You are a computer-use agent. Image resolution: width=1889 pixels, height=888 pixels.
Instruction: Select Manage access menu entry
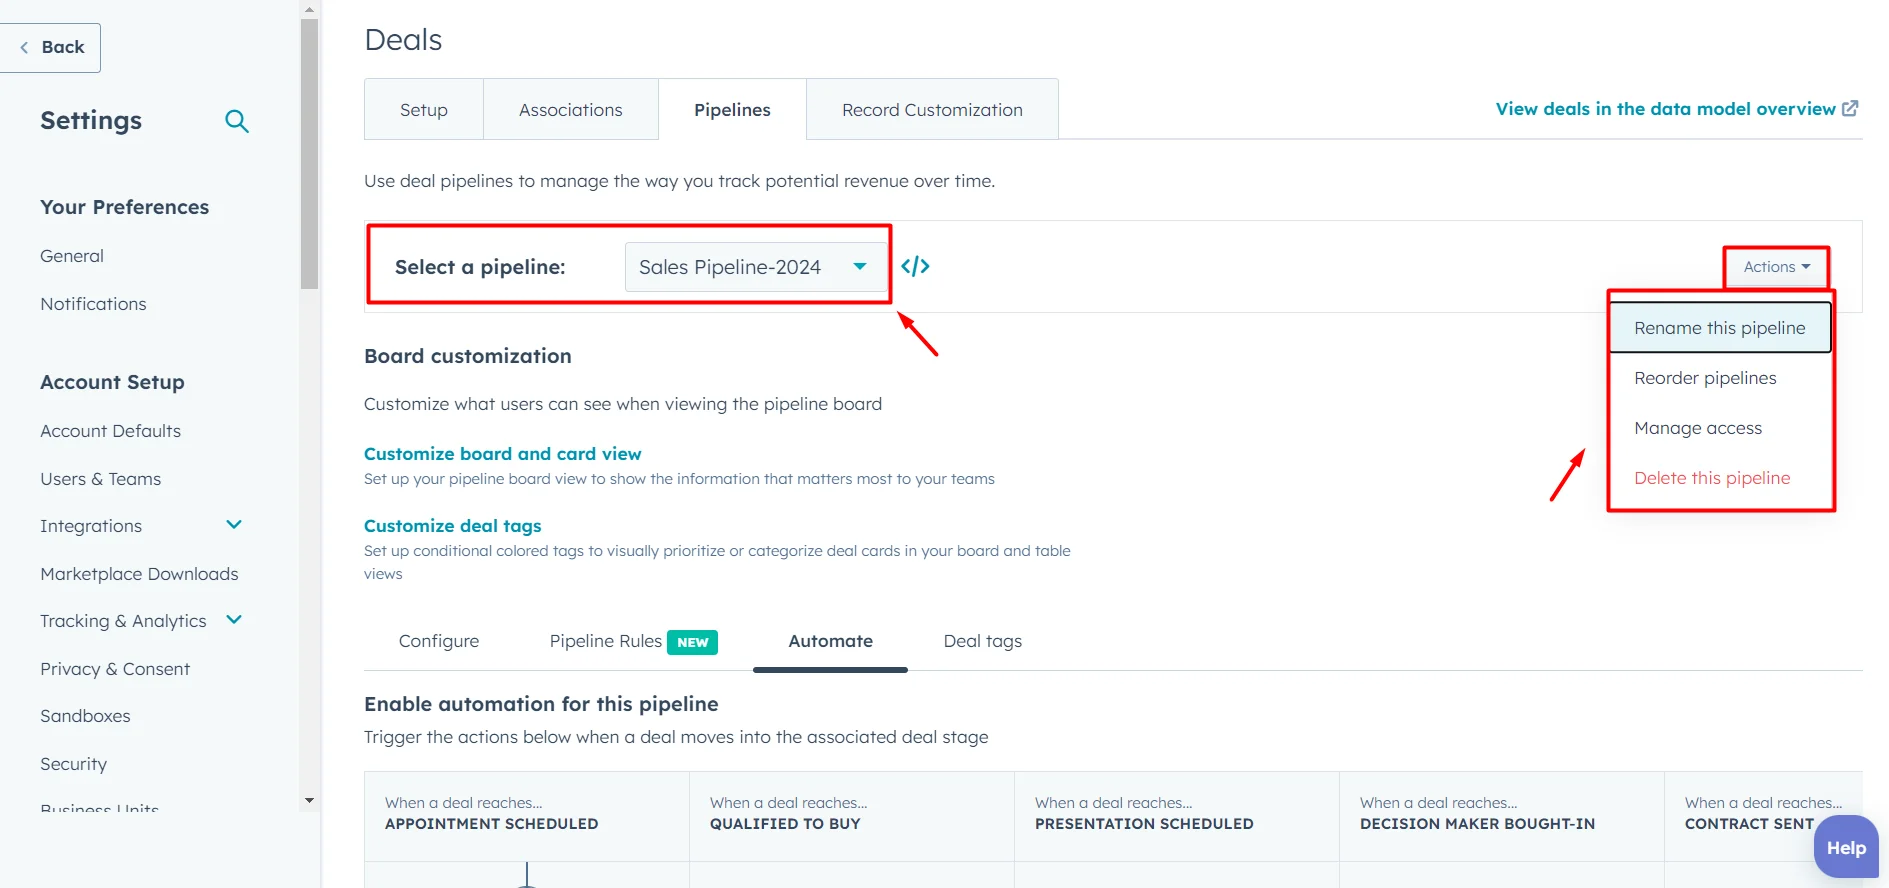click(1698, 428)
